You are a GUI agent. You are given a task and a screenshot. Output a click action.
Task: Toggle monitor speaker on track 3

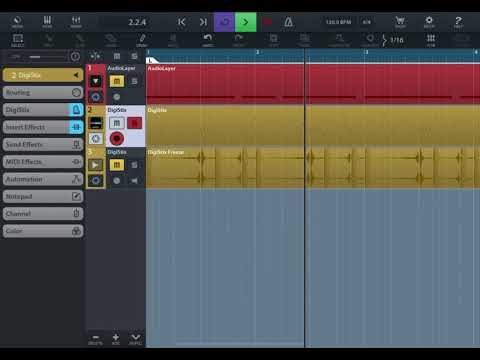[134, 181]
